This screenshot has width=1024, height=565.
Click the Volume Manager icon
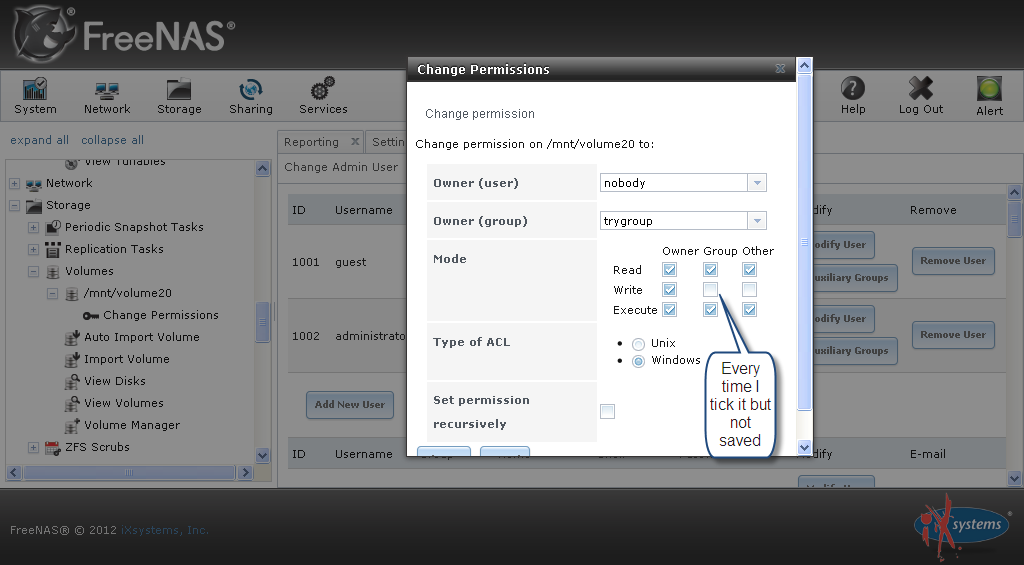pos(72,426)
